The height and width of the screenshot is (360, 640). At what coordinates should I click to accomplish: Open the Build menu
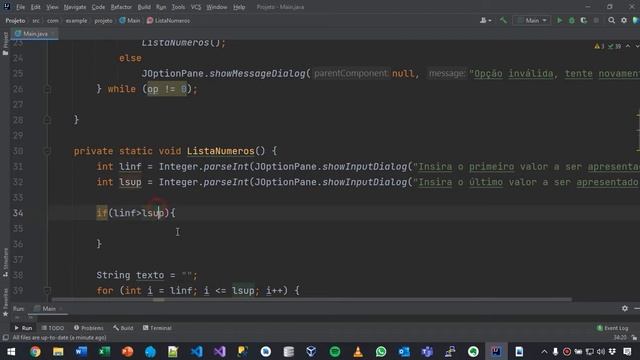144,7
